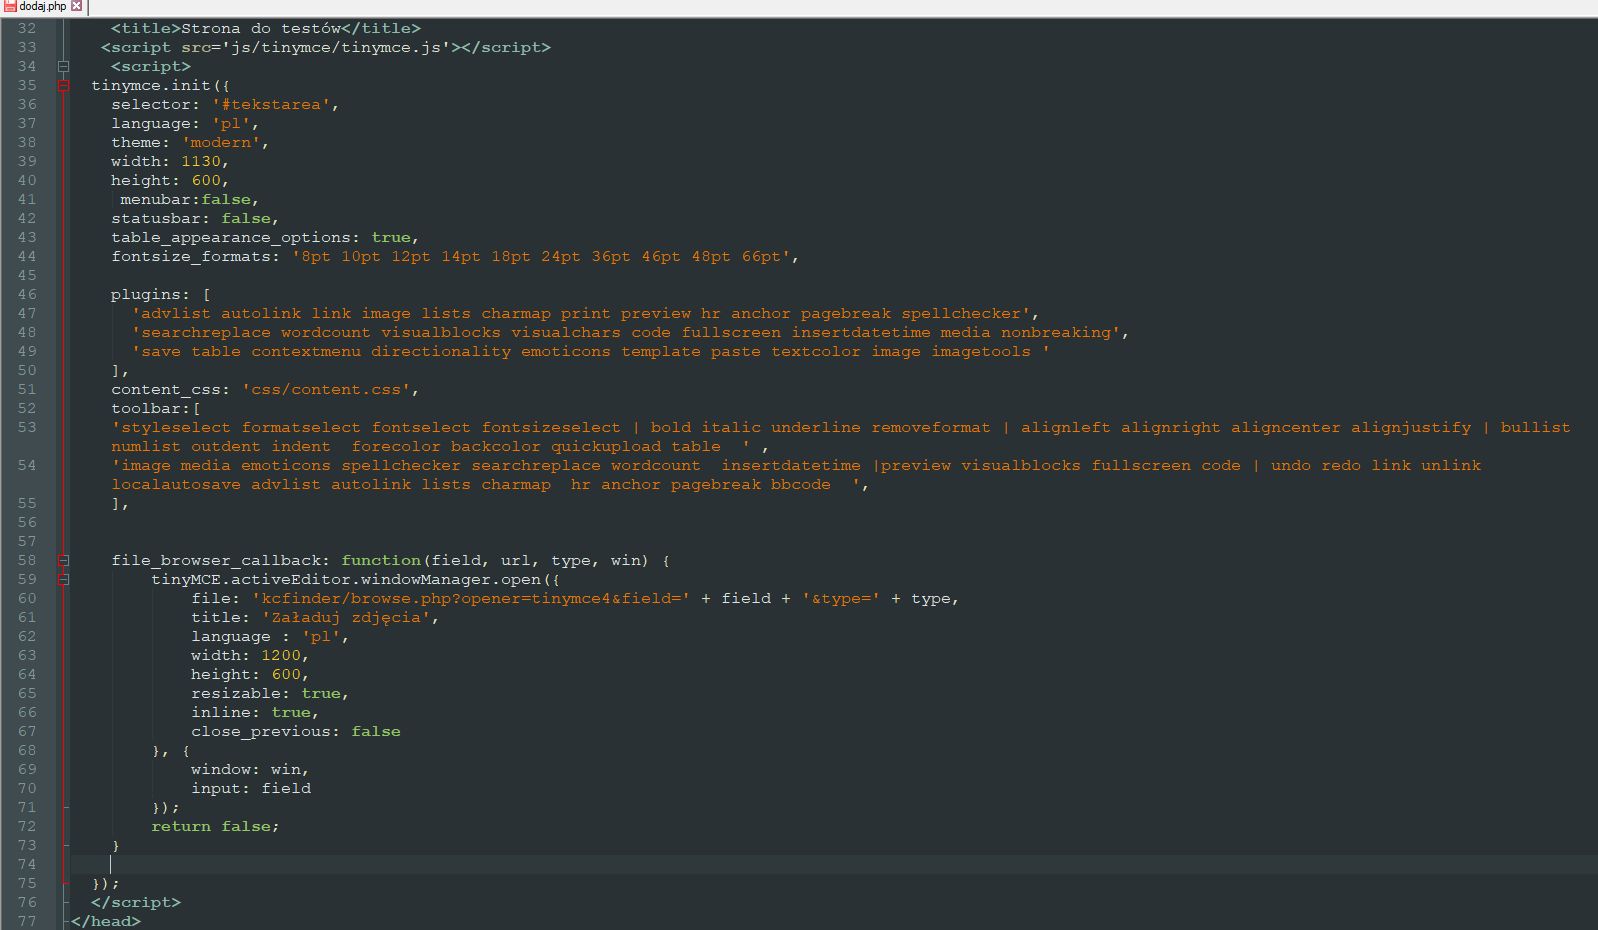Click the 'input: field' line
The image size is (1598, 930).
(251, 789)
